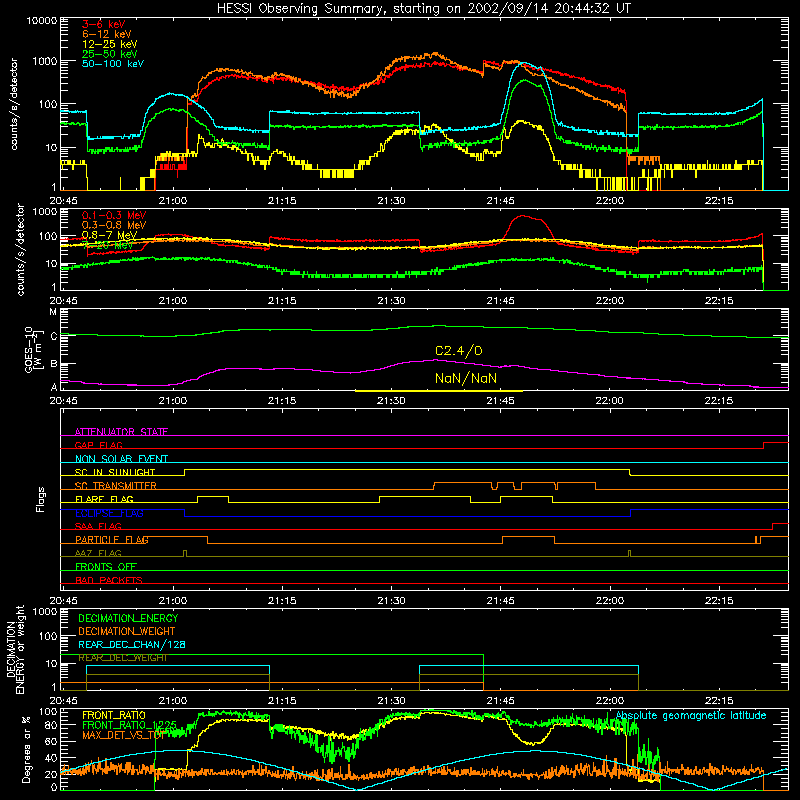Select the orange 6-12 keV legend label

click(x=107, y=34)
